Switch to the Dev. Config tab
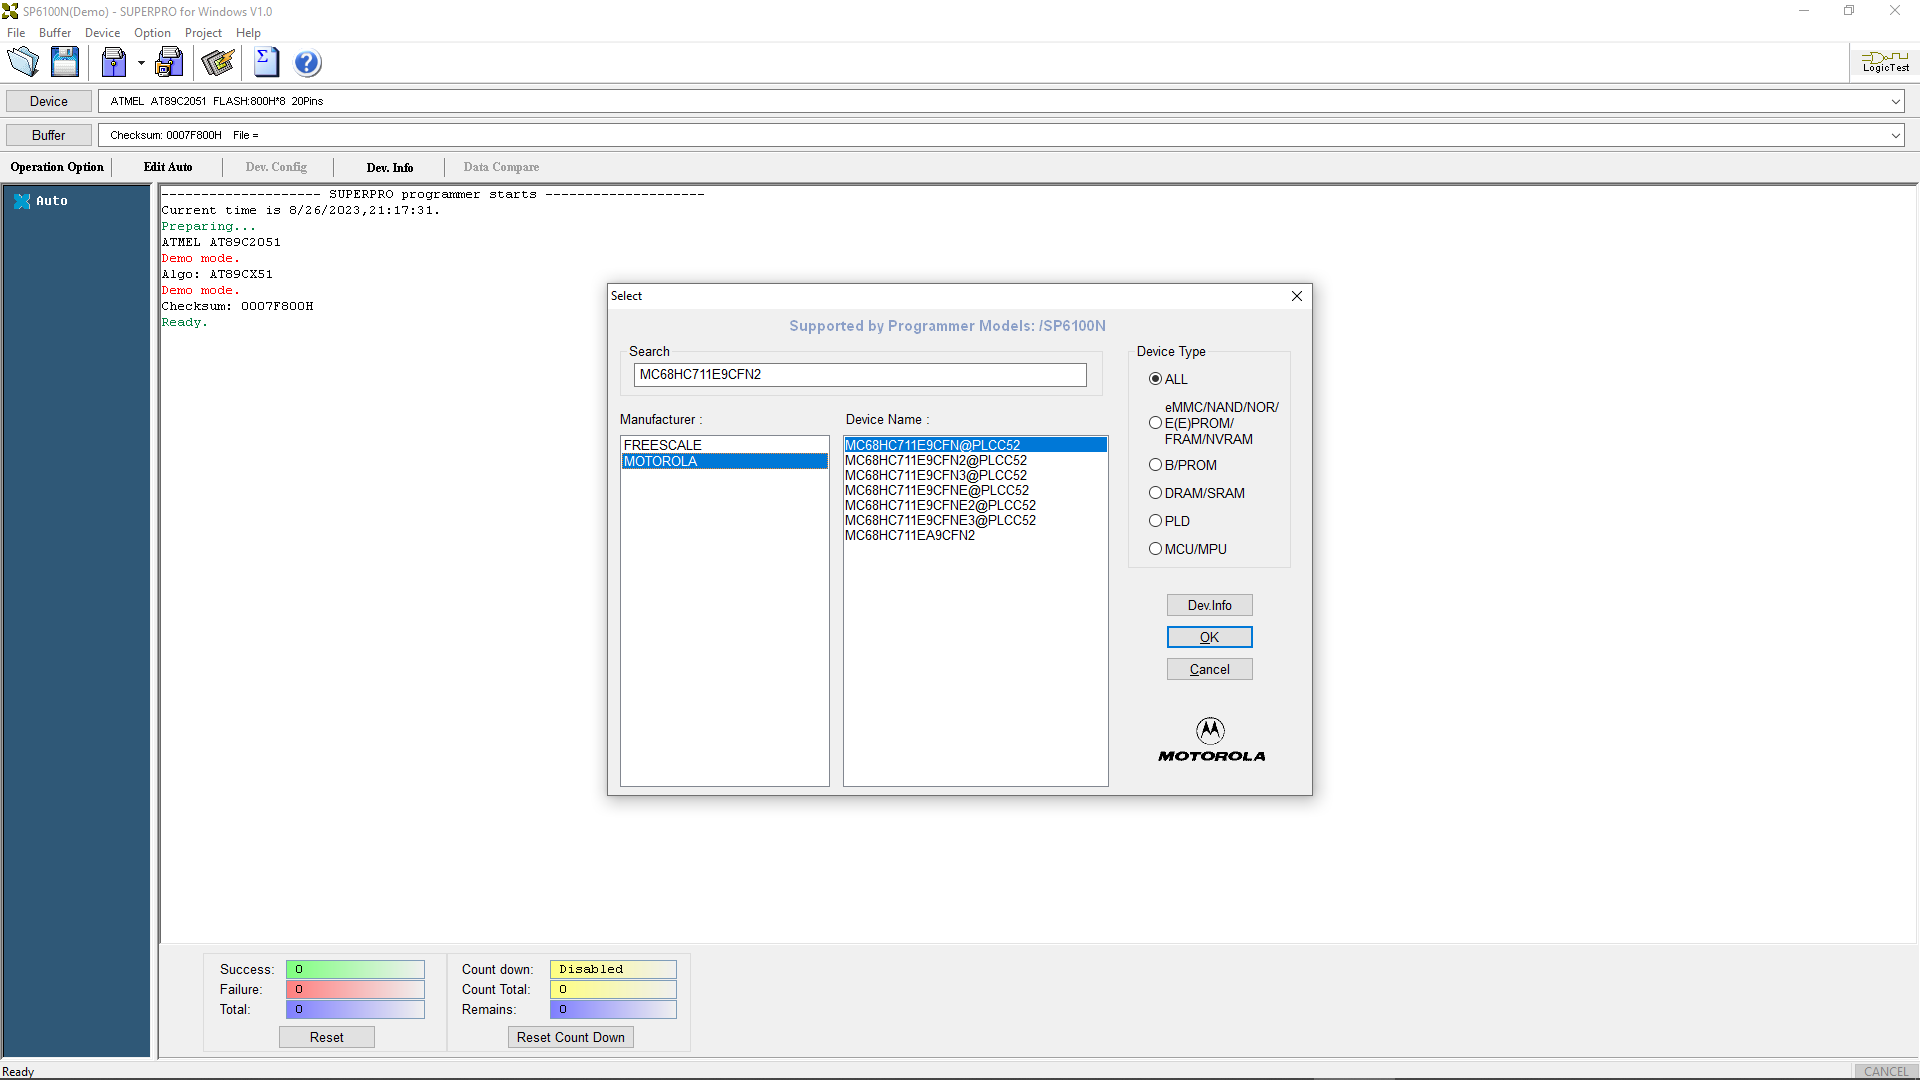The width and height of the screenshot is (1920, 1080). [276, 167]
